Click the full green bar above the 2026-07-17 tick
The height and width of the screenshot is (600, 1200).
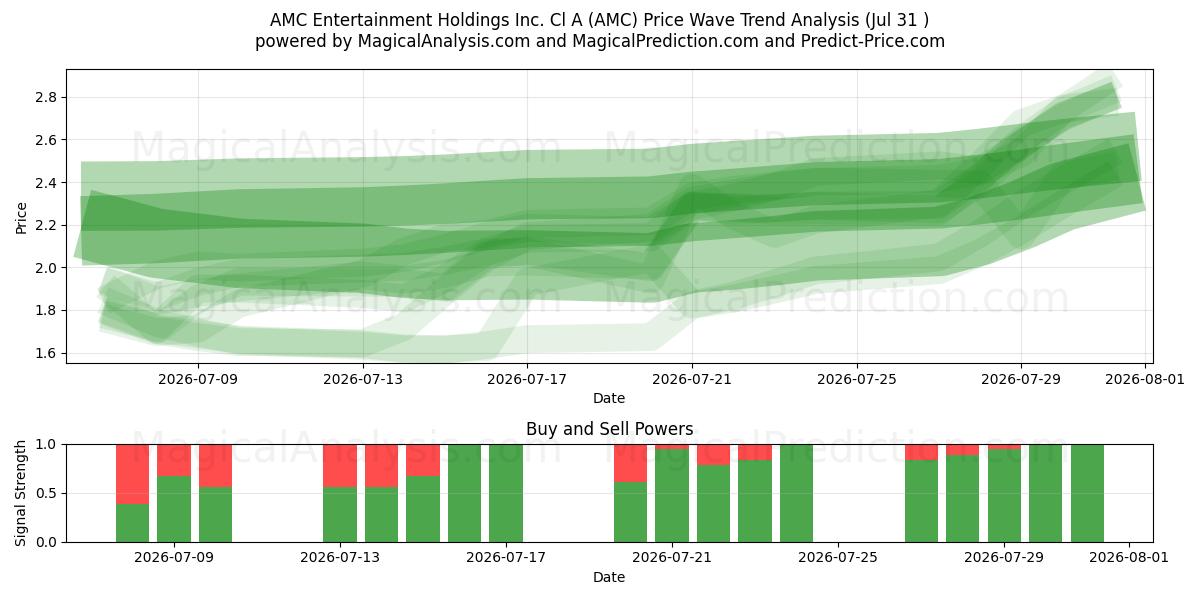pos(506,493)
